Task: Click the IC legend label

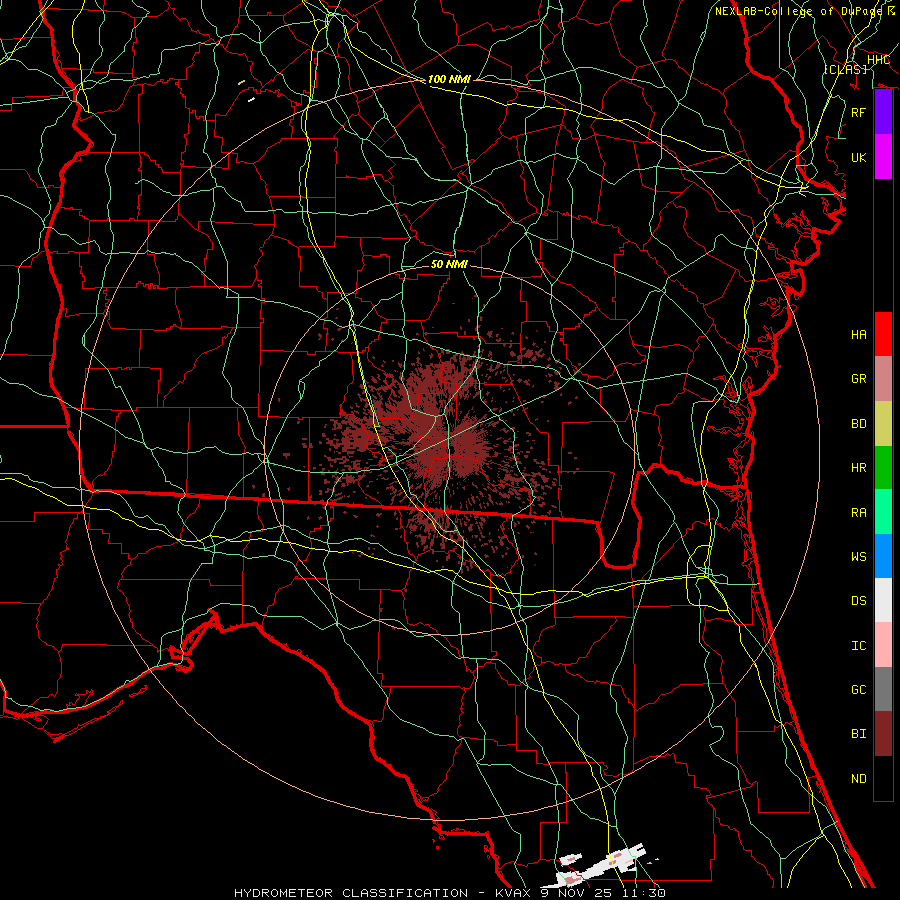Action: click(859, 646)
